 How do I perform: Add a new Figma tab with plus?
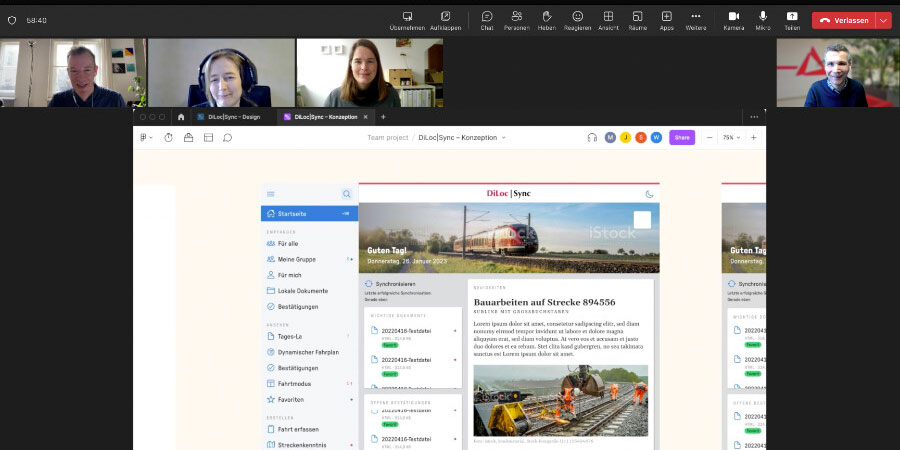coord(383,117)
